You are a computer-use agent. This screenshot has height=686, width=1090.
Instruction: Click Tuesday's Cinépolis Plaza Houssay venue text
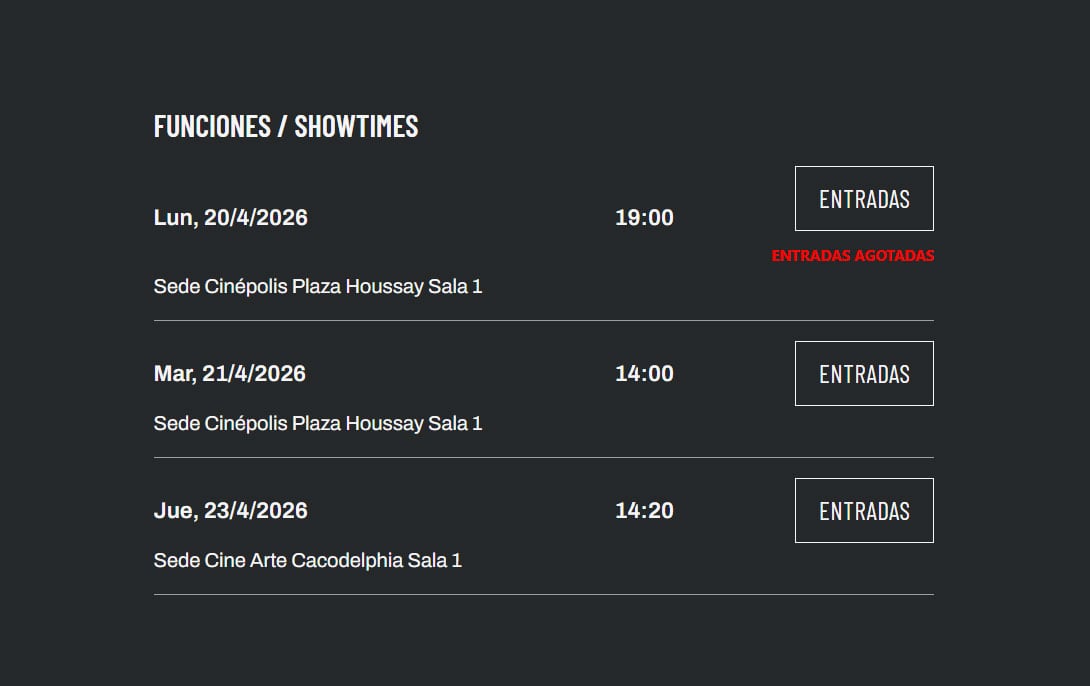coord(318,424)
